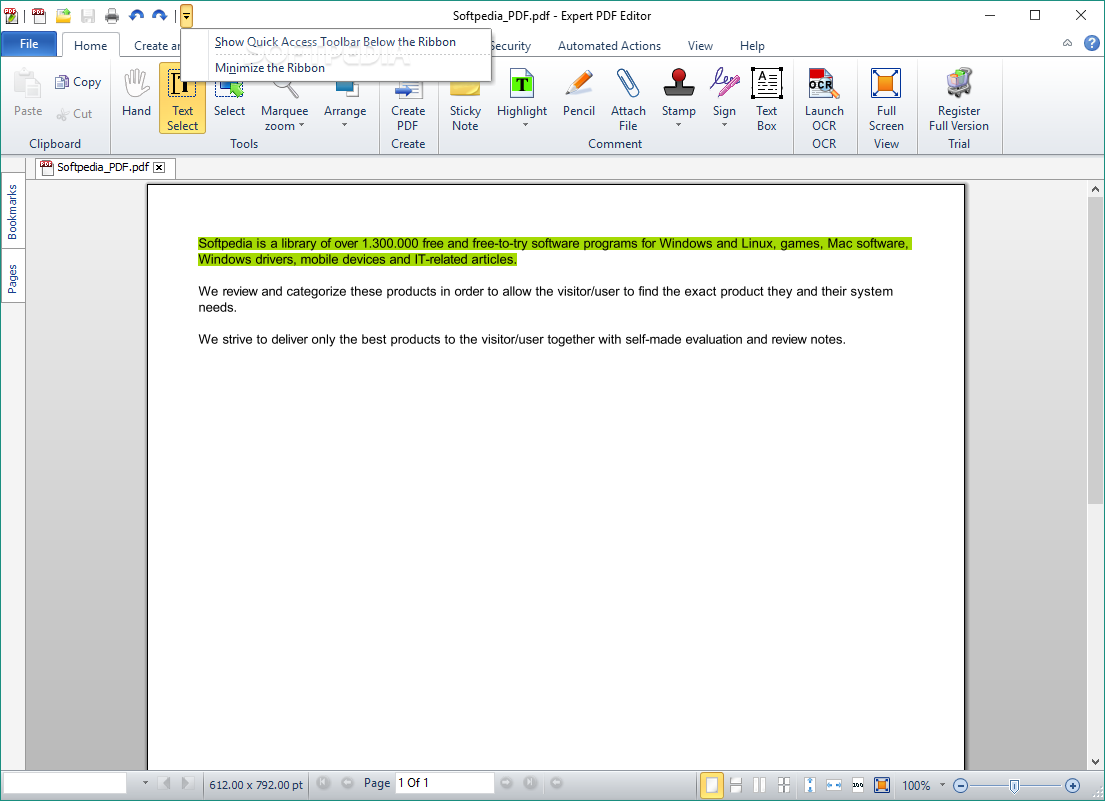The height and width of the screenshot is (801, 1105).
Task: Choose the Highlight tool
Action: (521, 92)
